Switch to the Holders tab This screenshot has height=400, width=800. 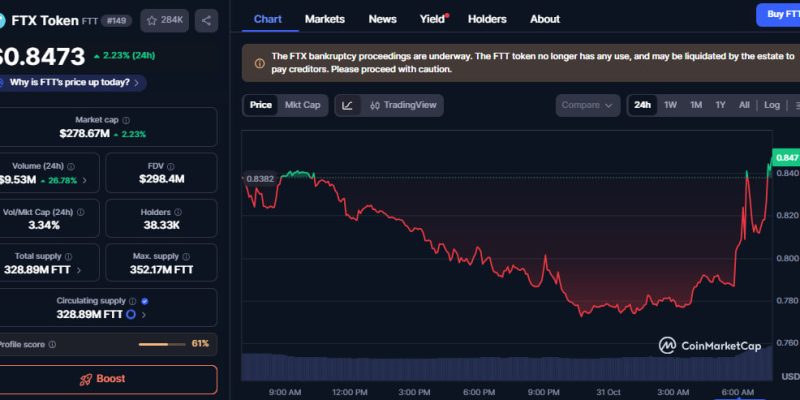coord(487,19)
